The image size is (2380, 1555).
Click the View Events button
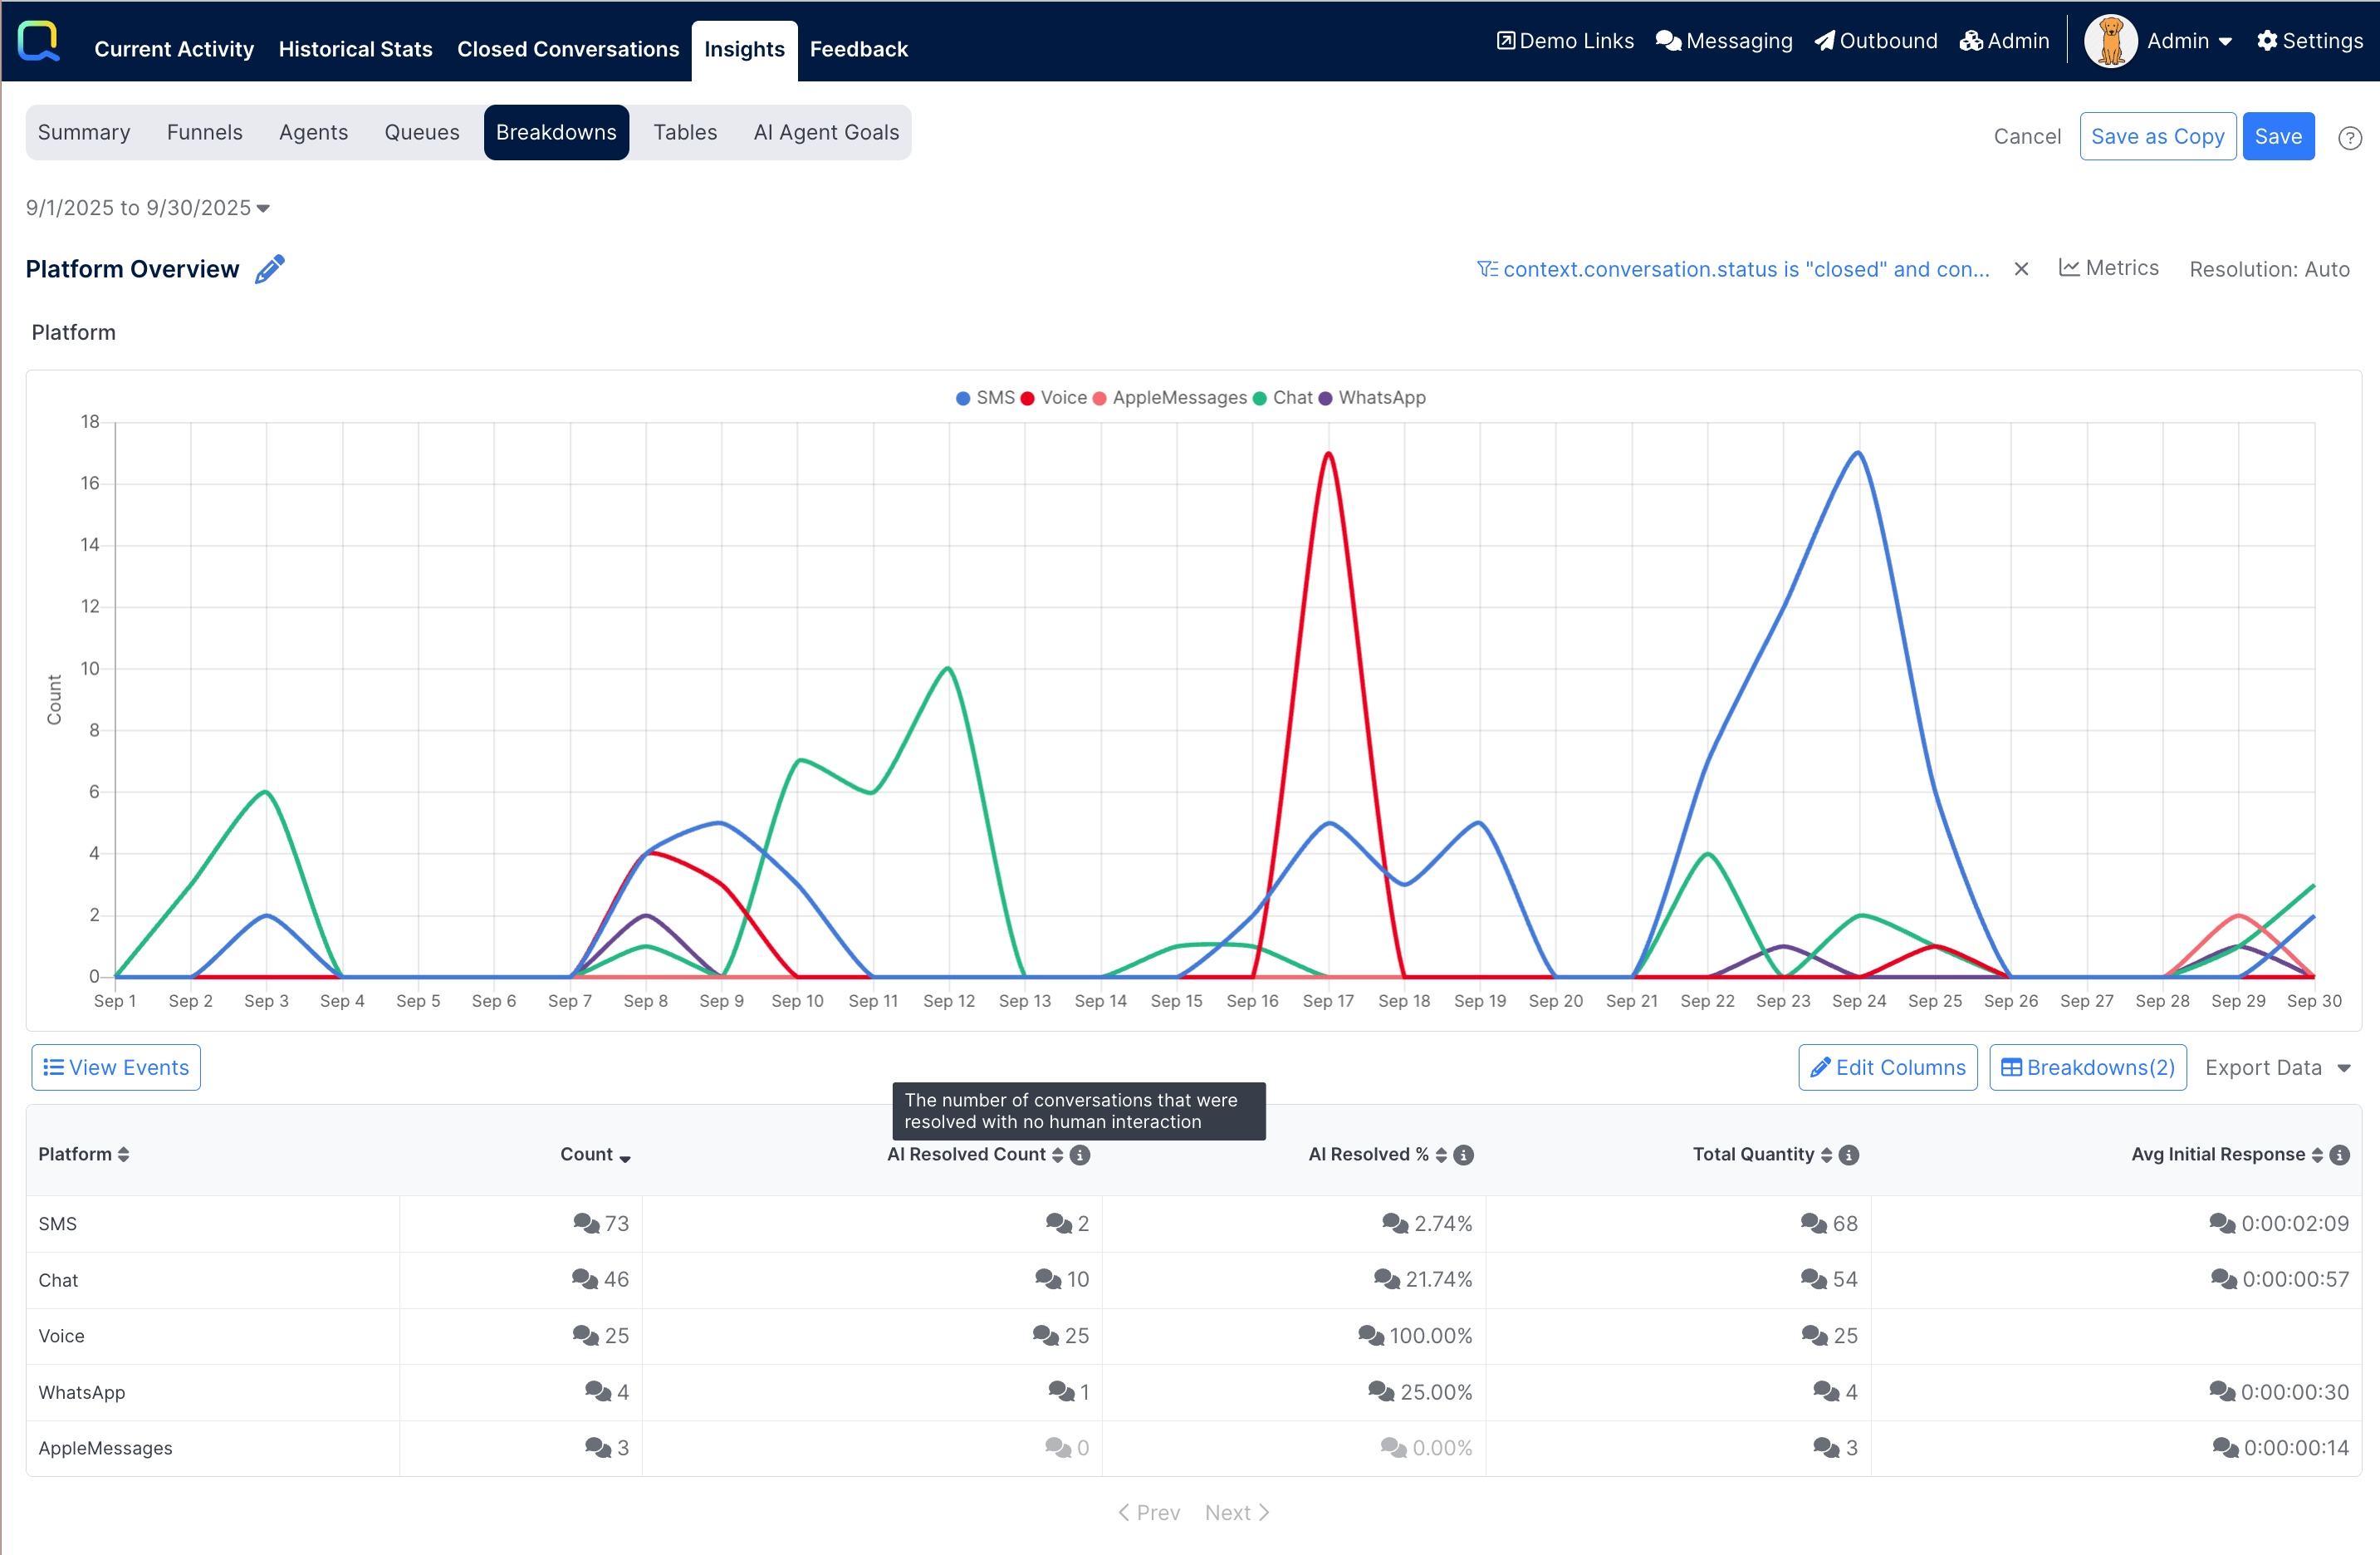(116, 1068)
